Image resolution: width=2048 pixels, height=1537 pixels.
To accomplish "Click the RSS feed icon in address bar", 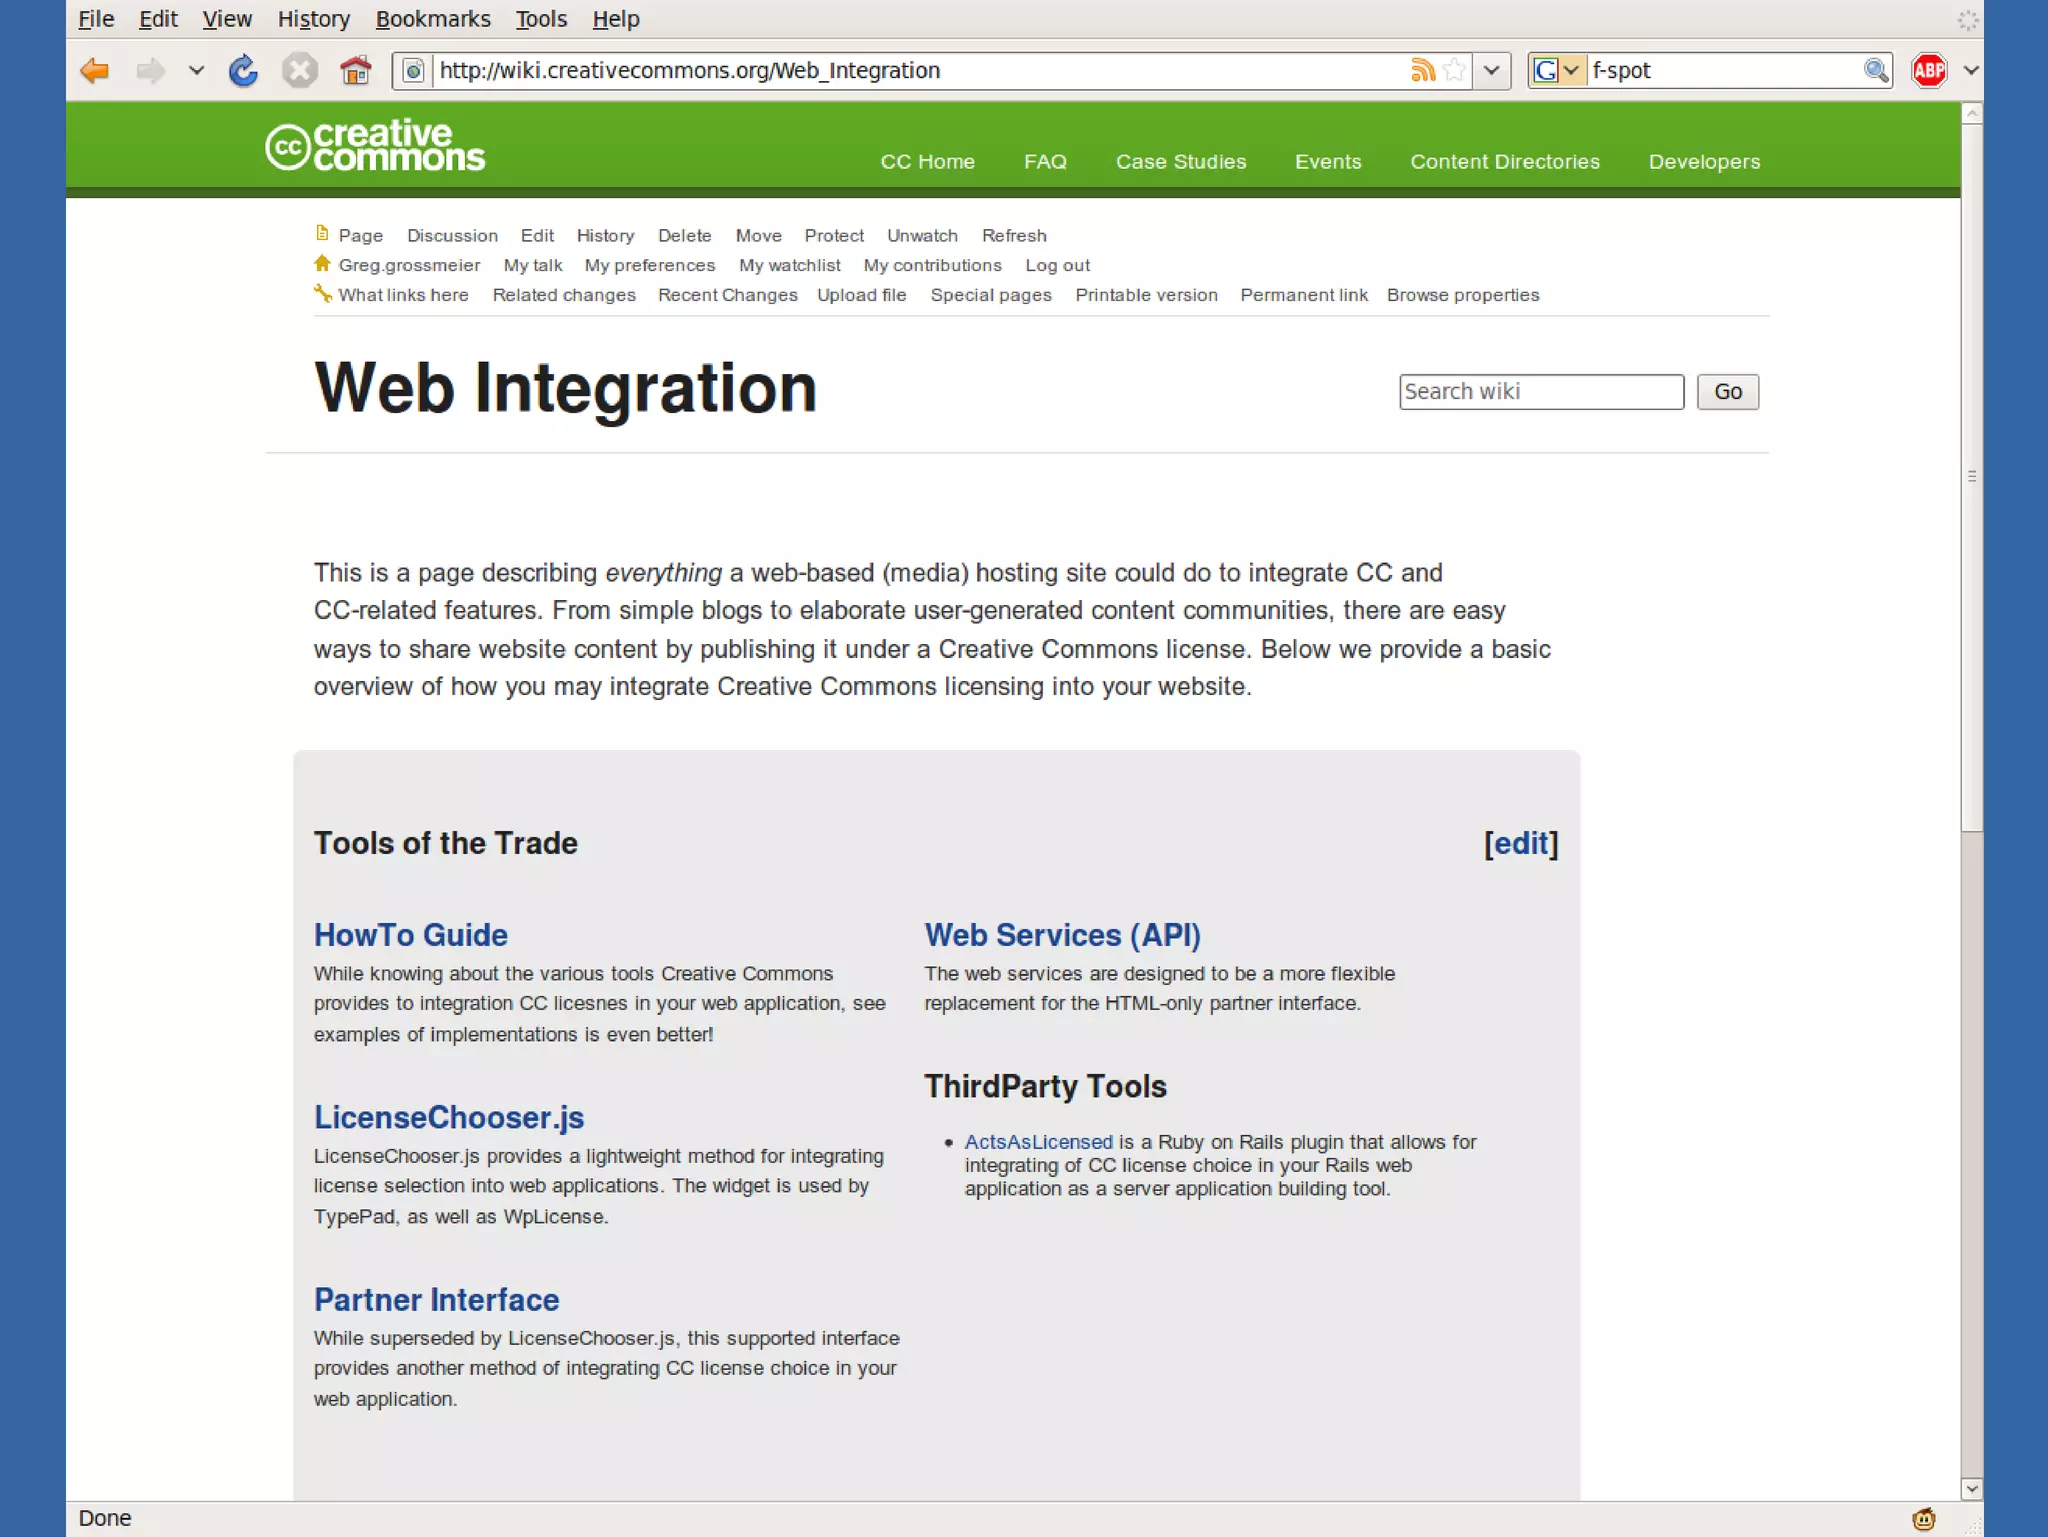I will coord(1422,70).
